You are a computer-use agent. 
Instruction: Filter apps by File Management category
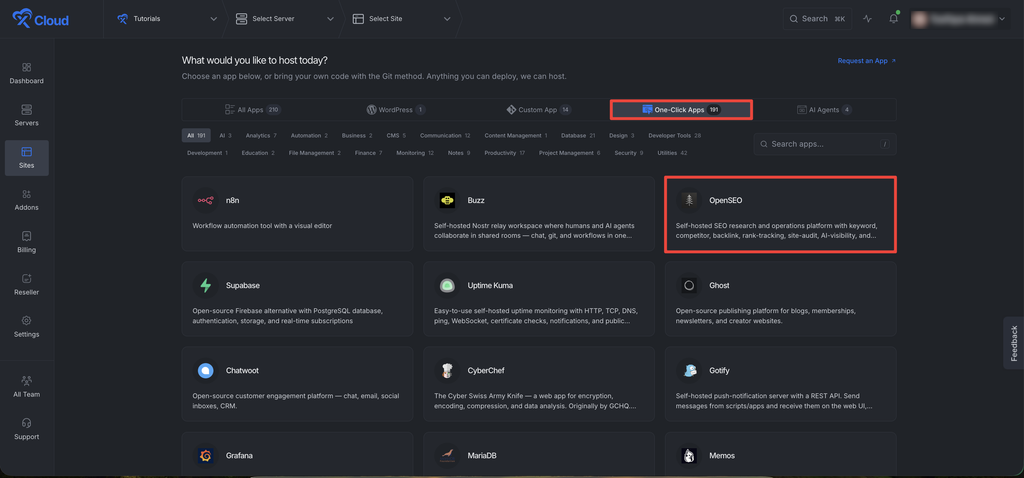tap(315, 153)
